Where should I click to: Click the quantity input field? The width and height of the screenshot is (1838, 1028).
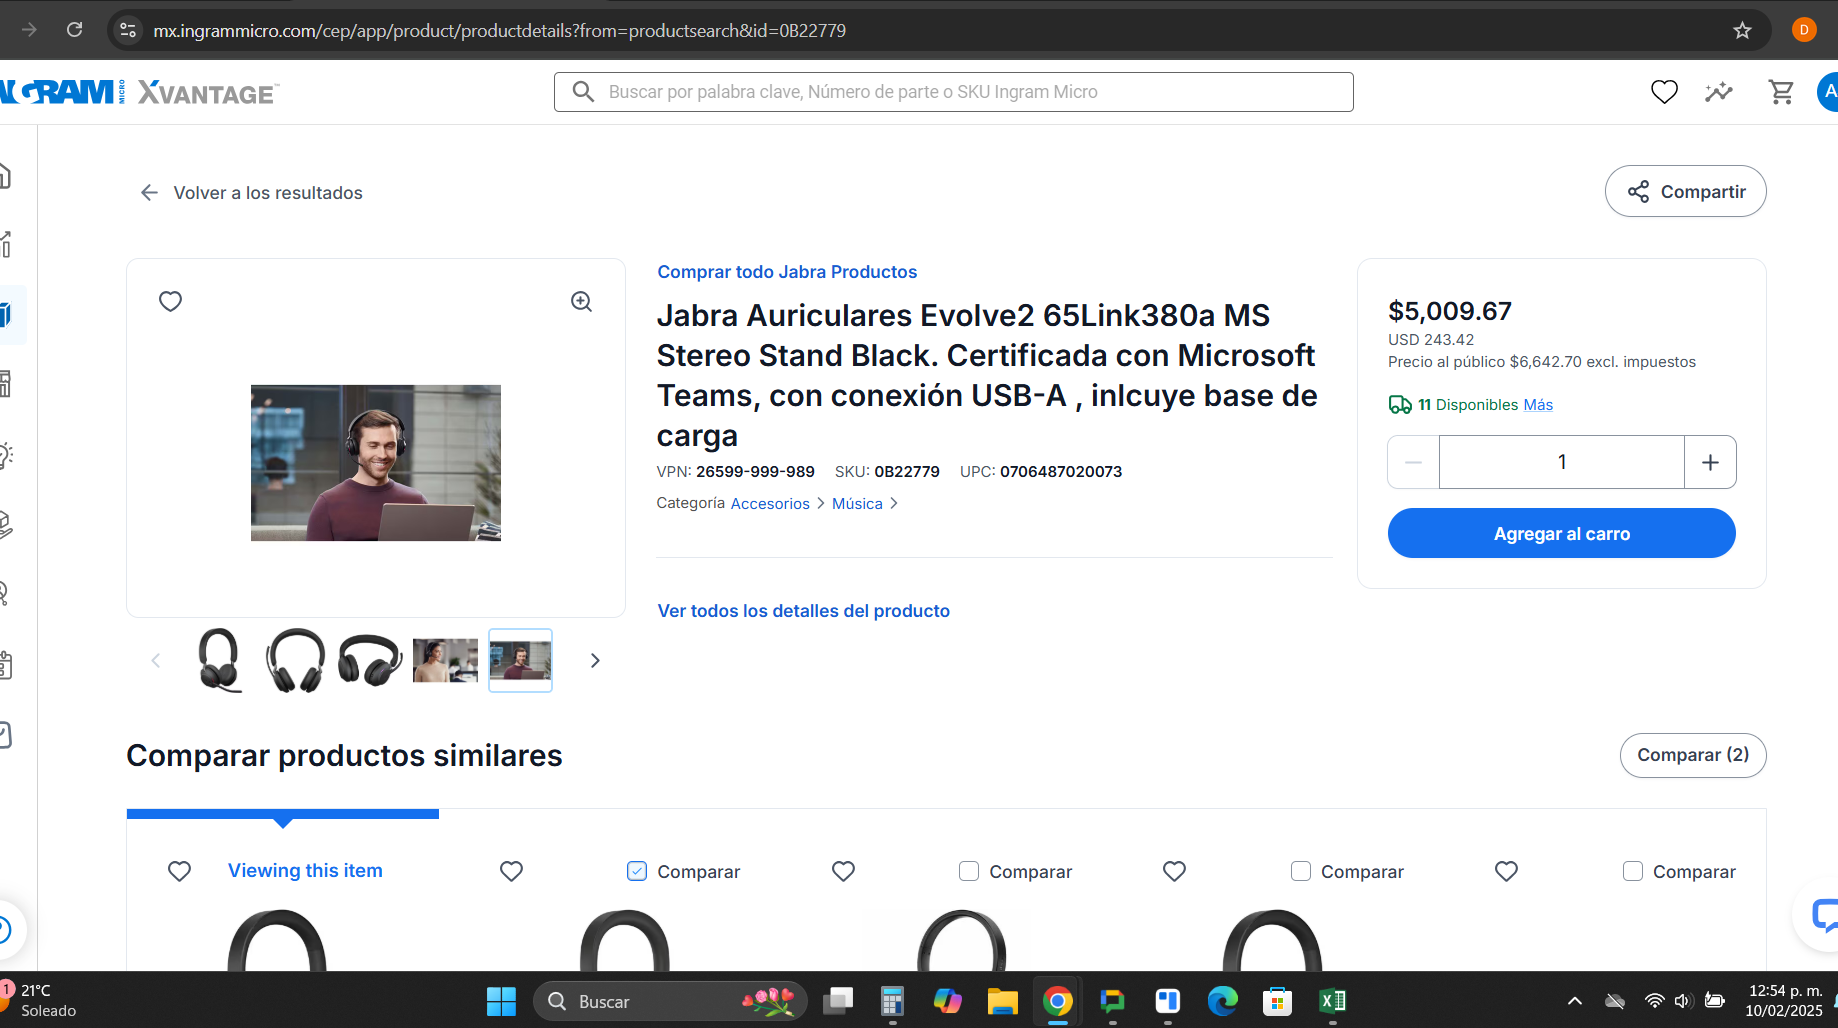pos(1561,462)
